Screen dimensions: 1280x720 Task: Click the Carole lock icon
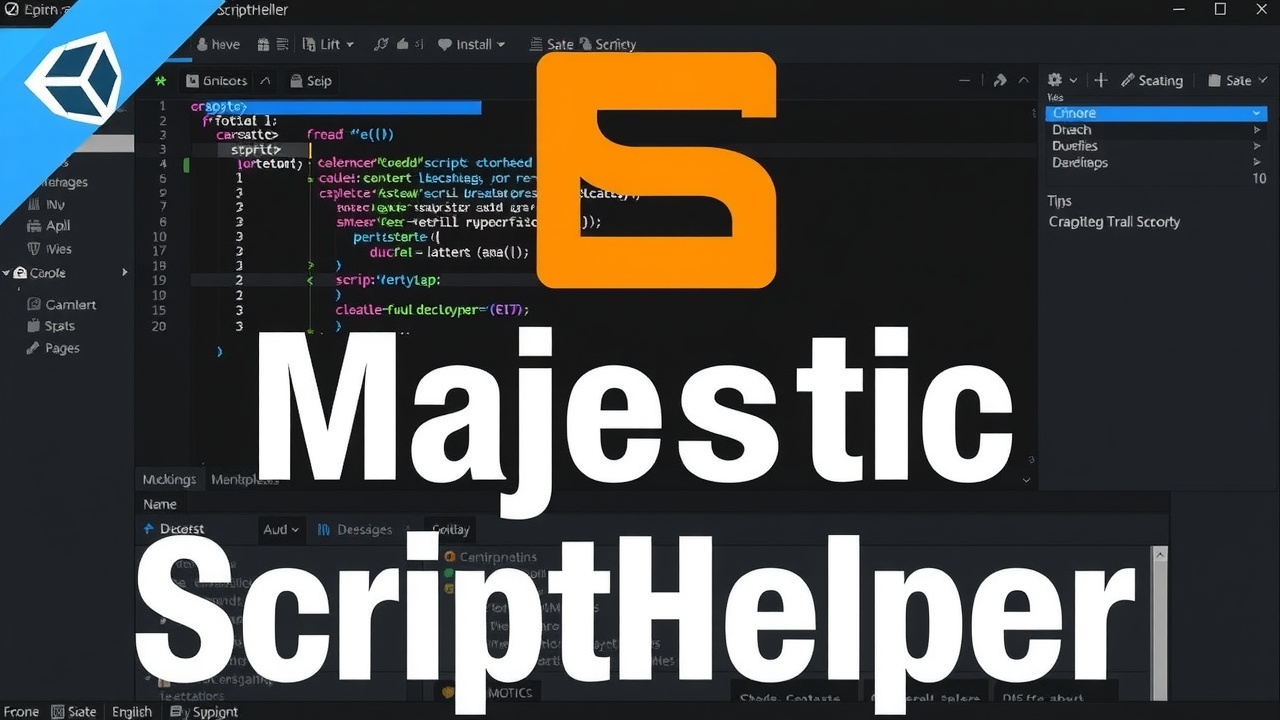coord(20,273)
